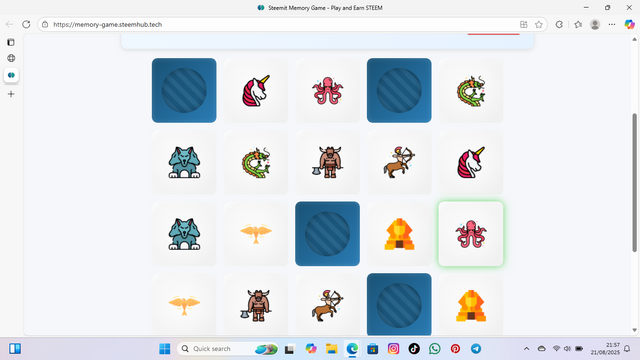640x360 pixels.
Task: Tap centaur card between minotaur and face-down card
Action: [327, 304]
